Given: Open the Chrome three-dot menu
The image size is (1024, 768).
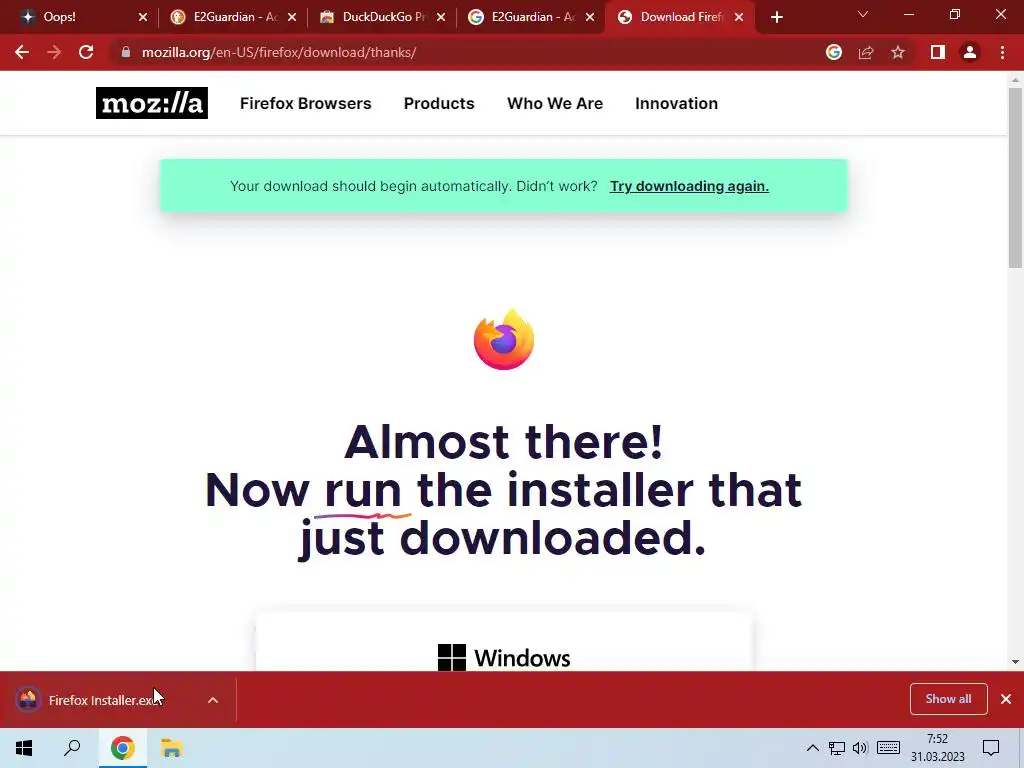Looking at the screenshot, I should 1002,52.
